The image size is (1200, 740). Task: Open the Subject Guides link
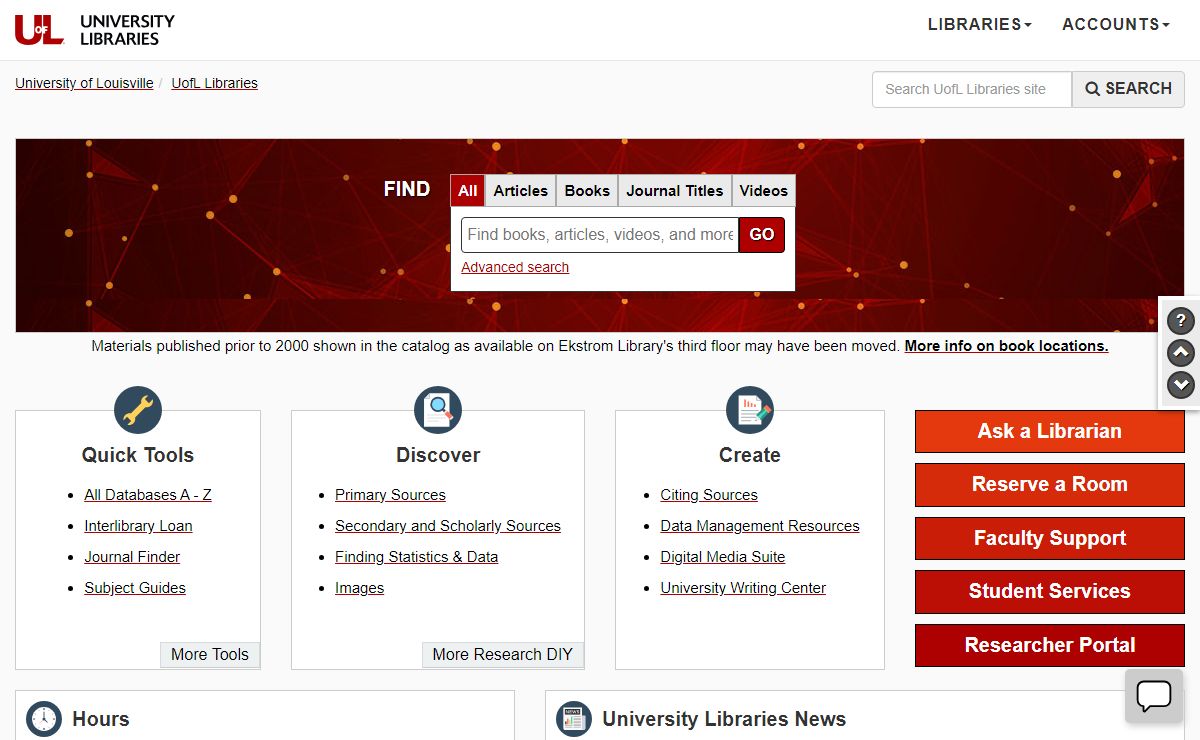pyautogui.click(x=135, y=588)
